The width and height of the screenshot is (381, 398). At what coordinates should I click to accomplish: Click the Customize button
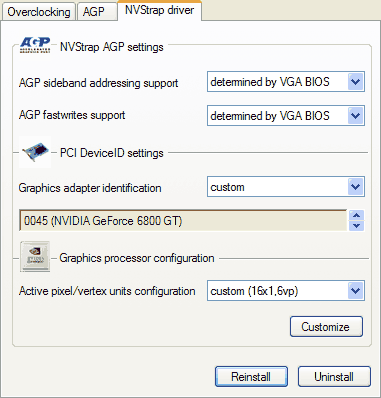coord(326,327)
